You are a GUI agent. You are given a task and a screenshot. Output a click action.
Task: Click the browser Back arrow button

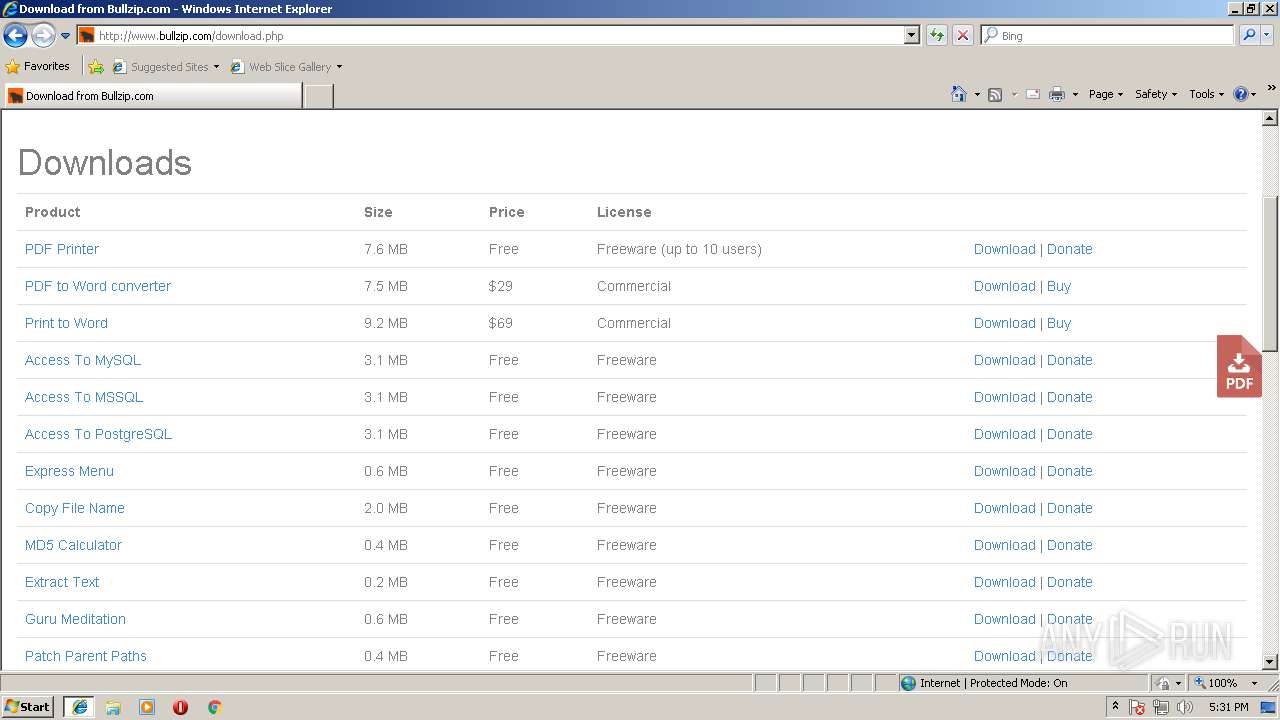15,36
